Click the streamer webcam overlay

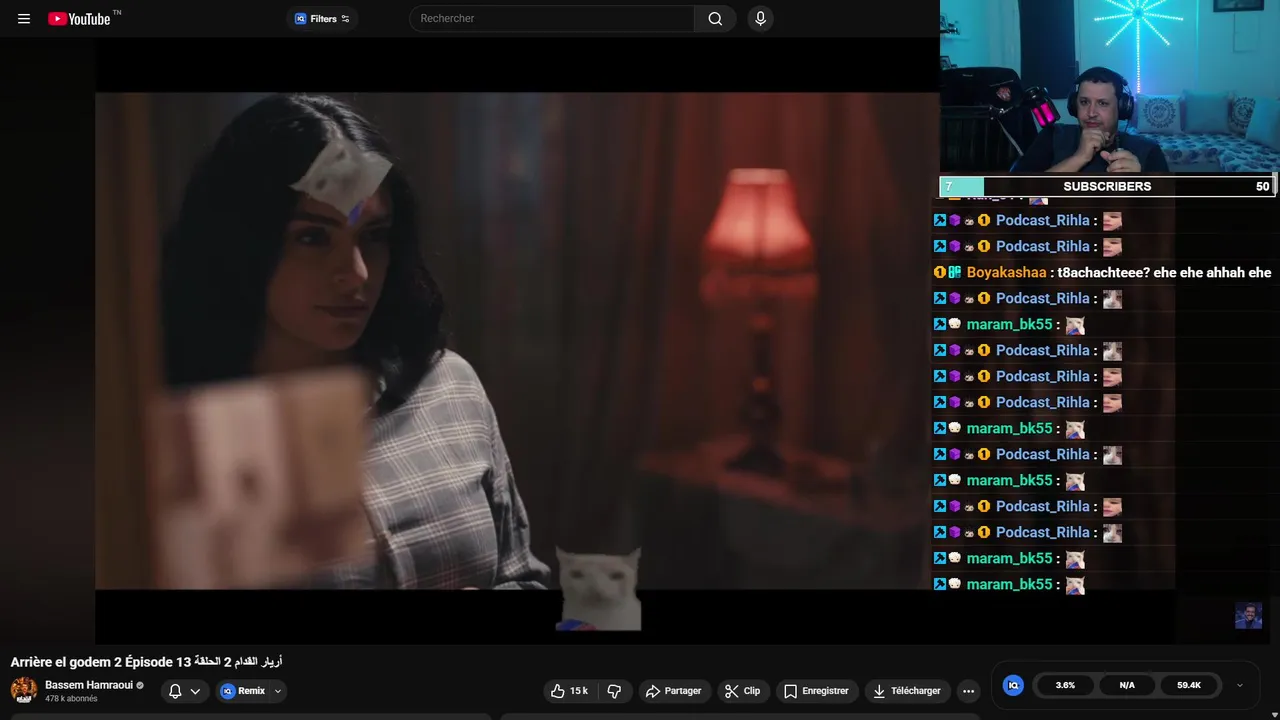point(1110,87)
